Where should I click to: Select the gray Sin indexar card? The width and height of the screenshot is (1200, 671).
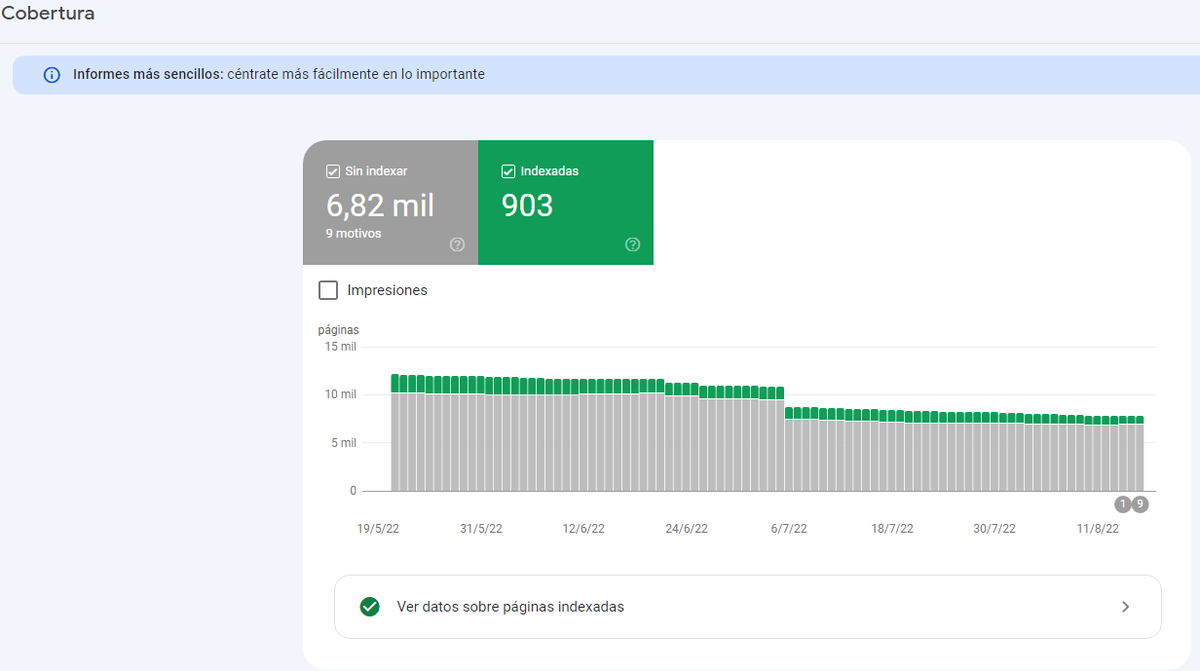[390, 203]
